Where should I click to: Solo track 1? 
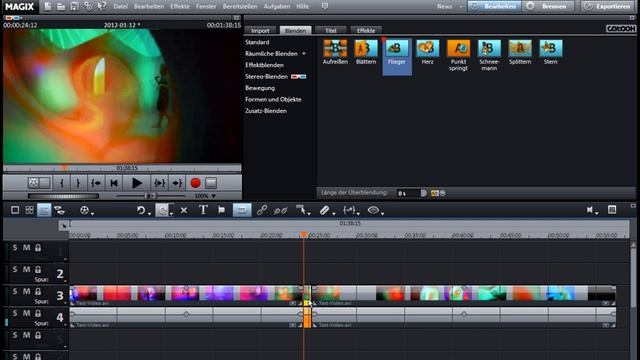tap(15, 247)
